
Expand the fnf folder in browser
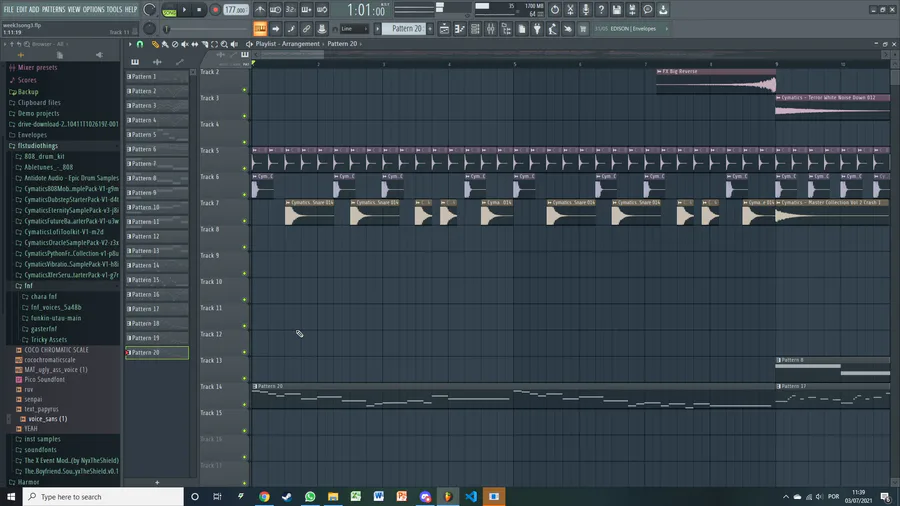[x=28, y=286]
